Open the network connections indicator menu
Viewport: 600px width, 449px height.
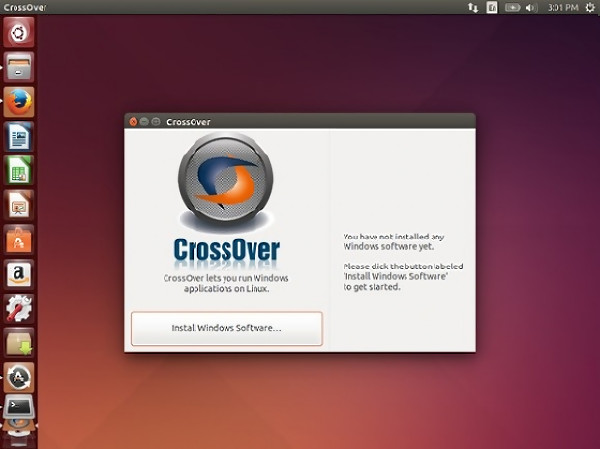473,8
